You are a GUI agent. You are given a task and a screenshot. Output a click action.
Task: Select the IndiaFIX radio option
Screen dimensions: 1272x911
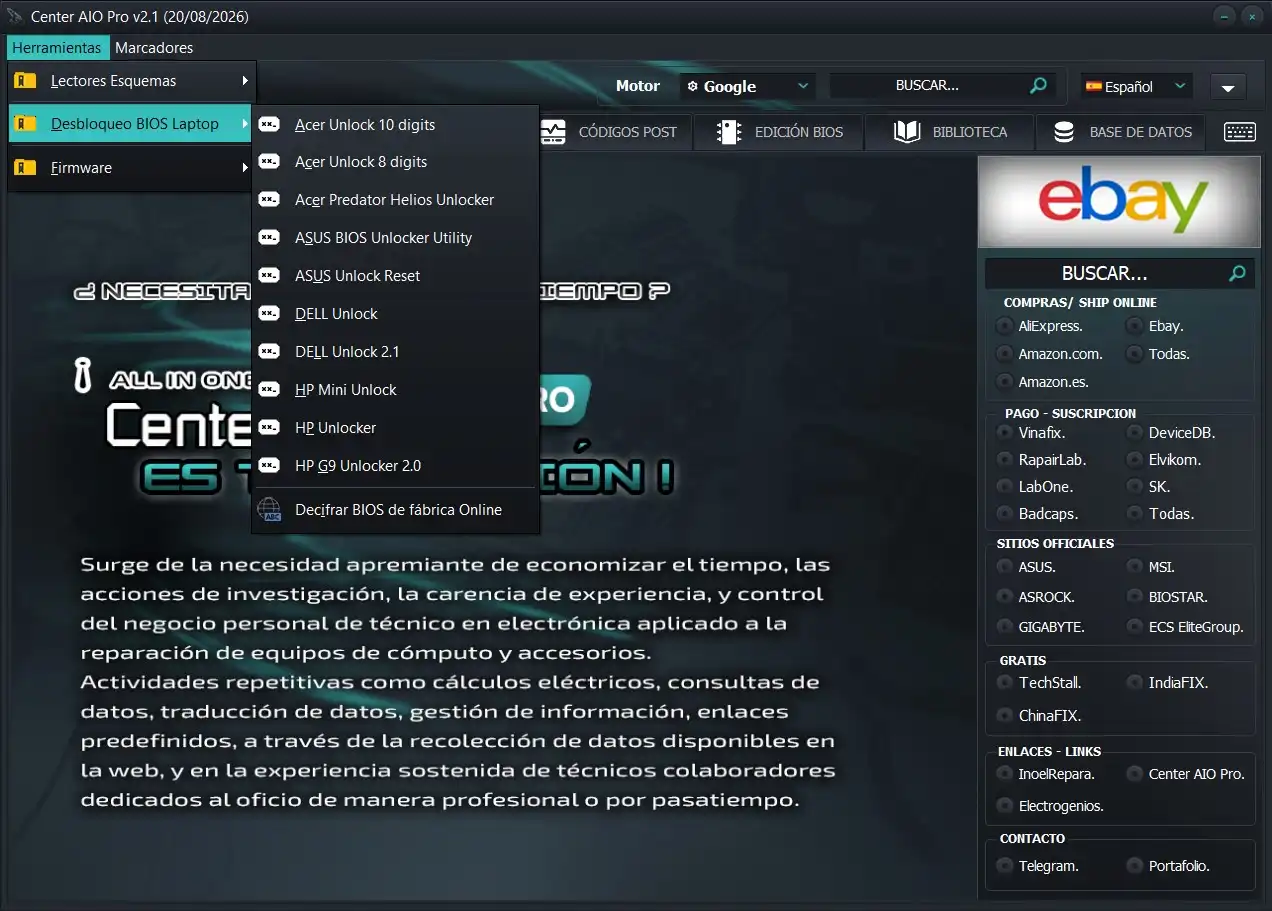(1134, 683)
